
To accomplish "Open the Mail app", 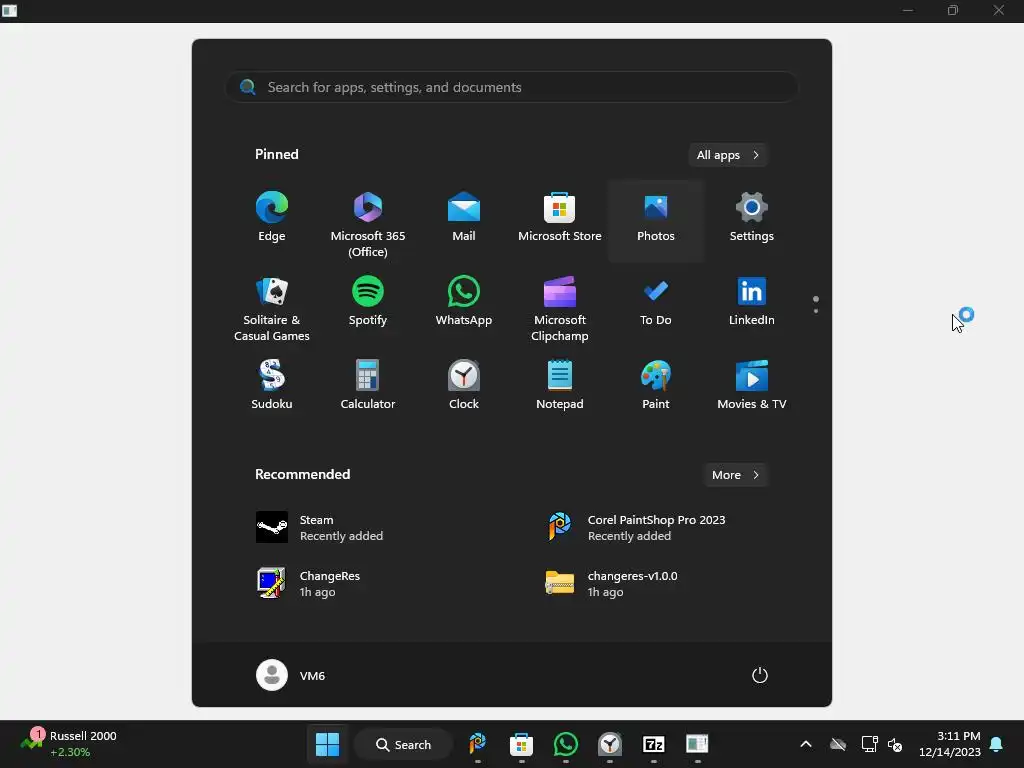I will pos(464,218).
